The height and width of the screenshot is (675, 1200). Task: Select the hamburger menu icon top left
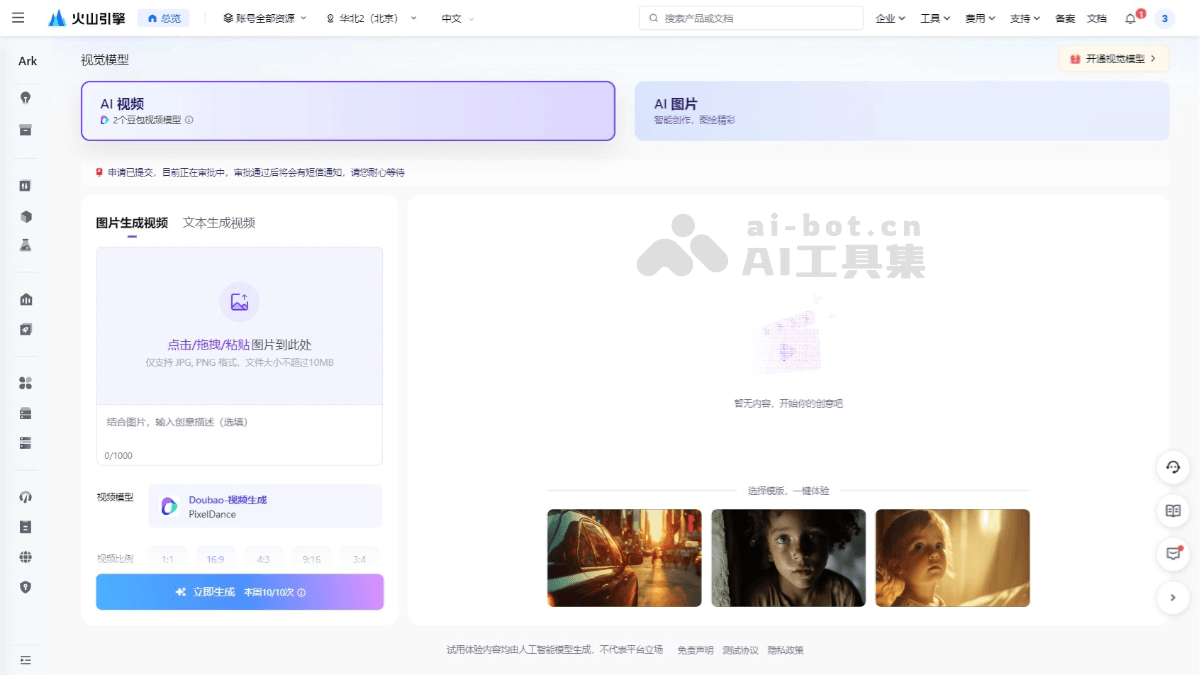coord(18,17)
